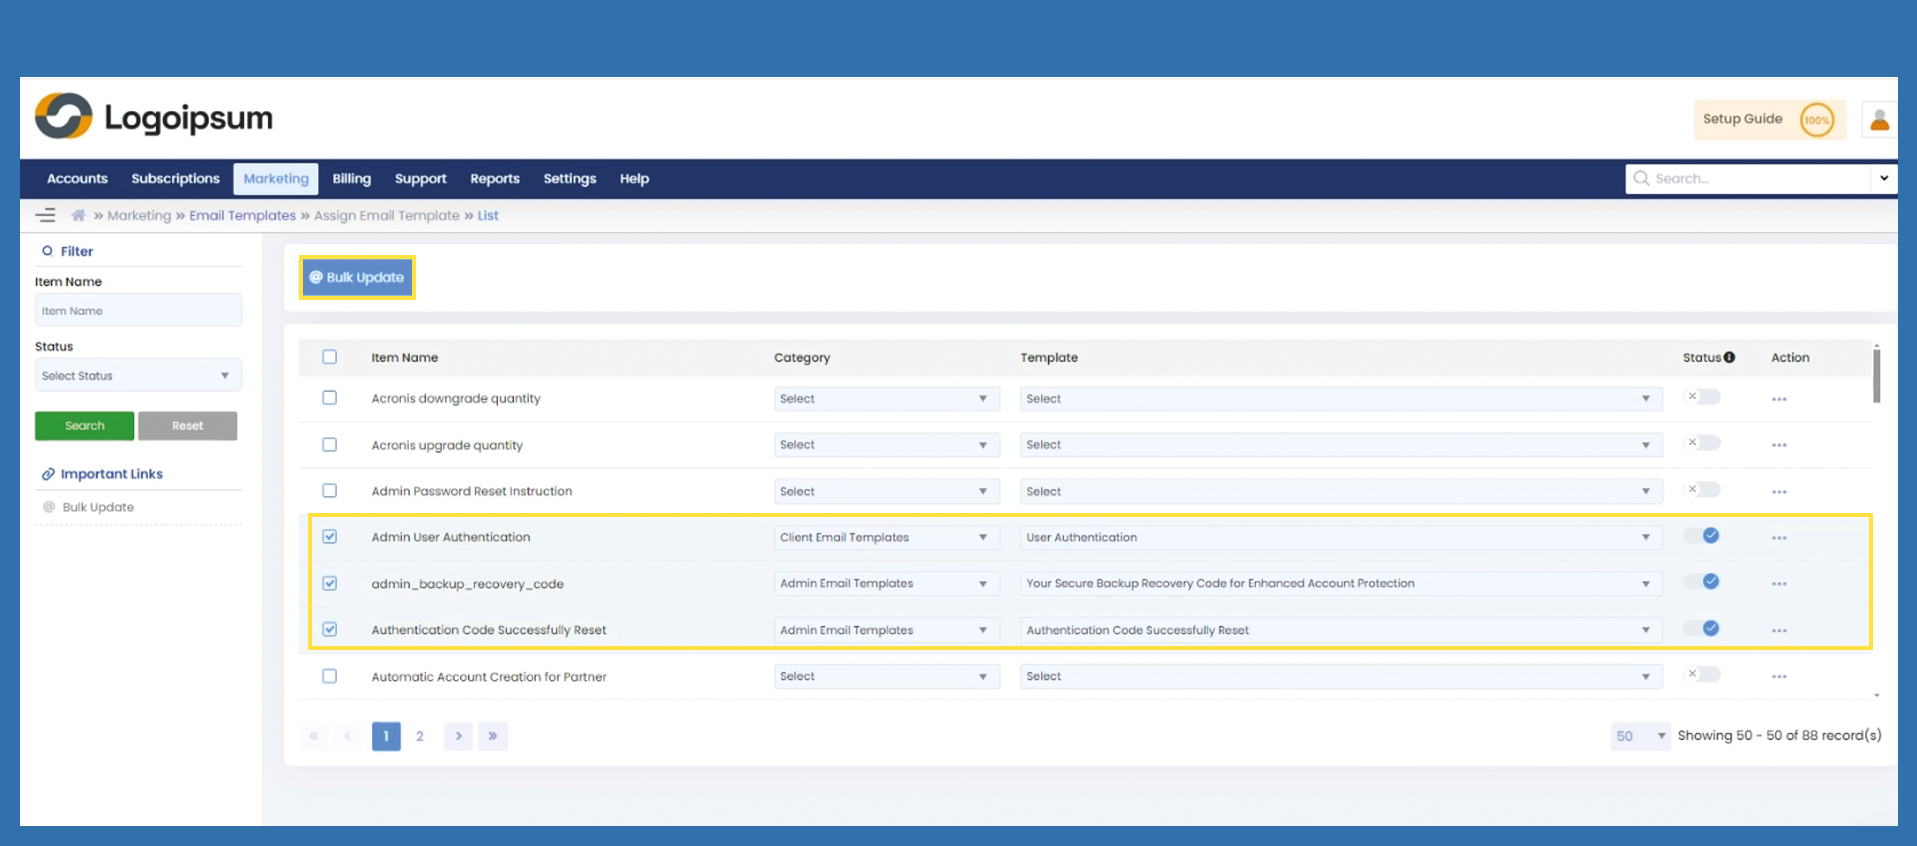Toggle the hamburger sidebar menu icon

point(45,215)
